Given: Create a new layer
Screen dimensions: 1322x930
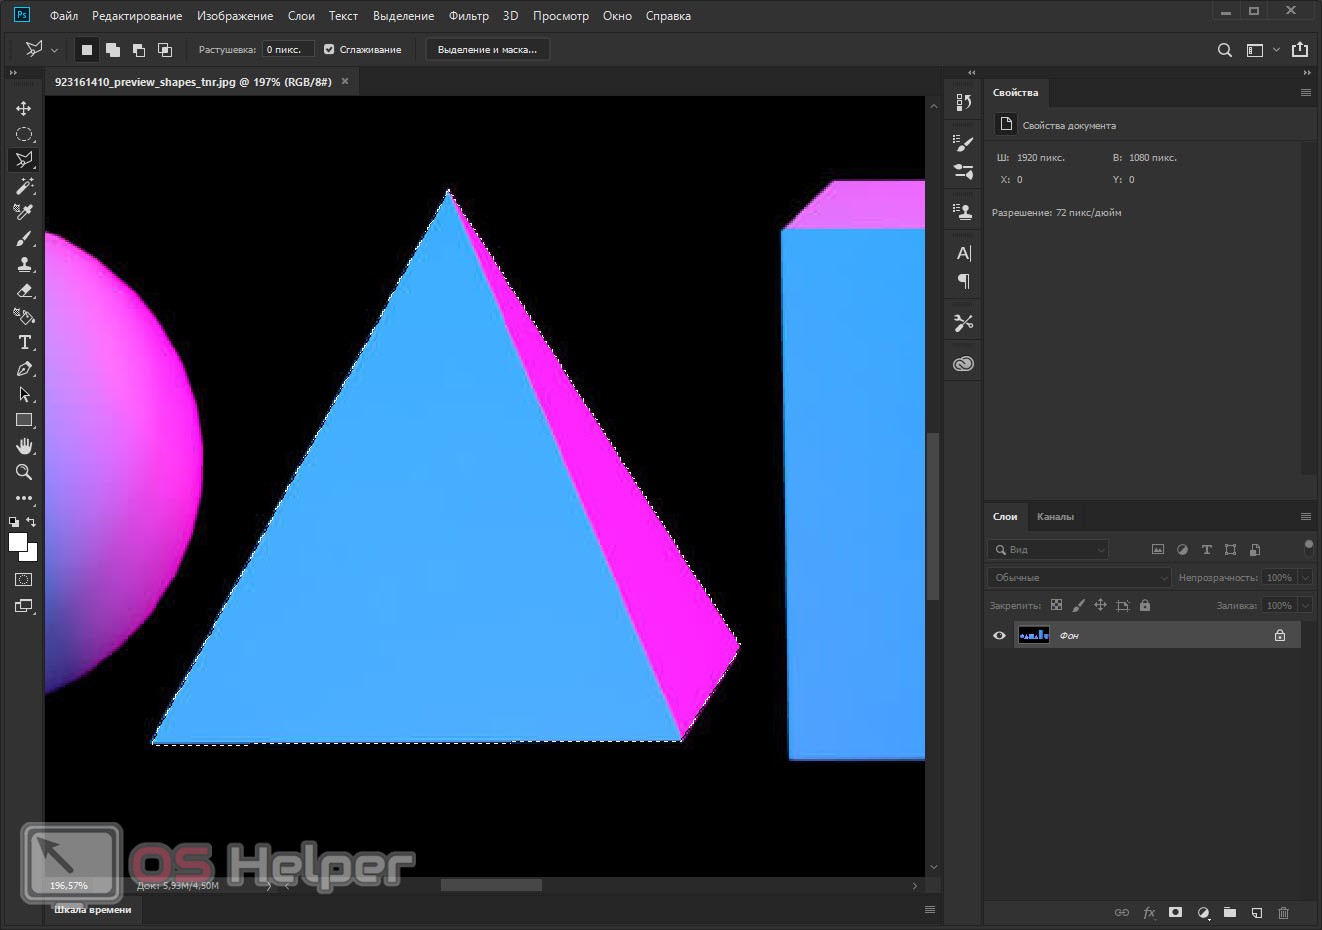Looking at the screenshot, I should pyautogui.click(x=1257, y=912).
